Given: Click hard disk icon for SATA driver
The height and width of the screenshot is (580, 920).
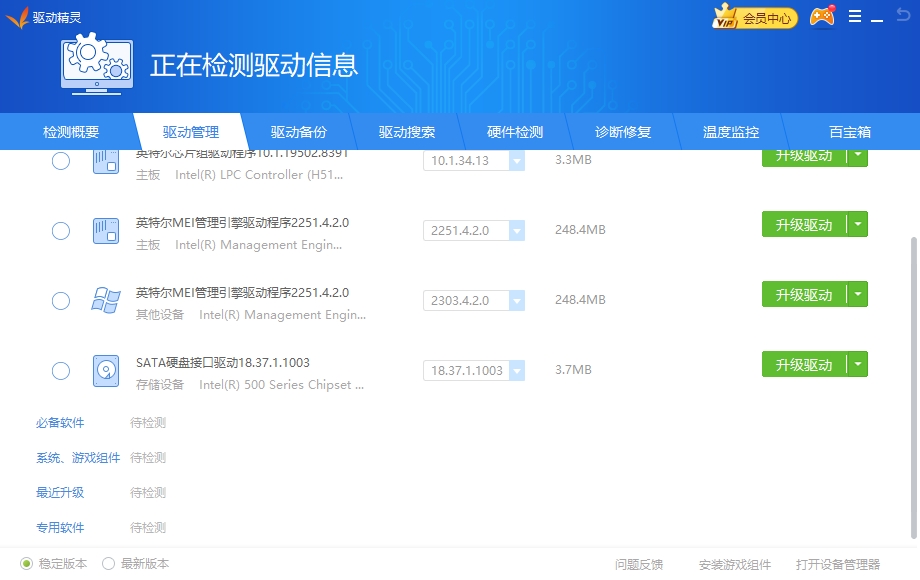Looking at the screenshot, I should 106,371.
